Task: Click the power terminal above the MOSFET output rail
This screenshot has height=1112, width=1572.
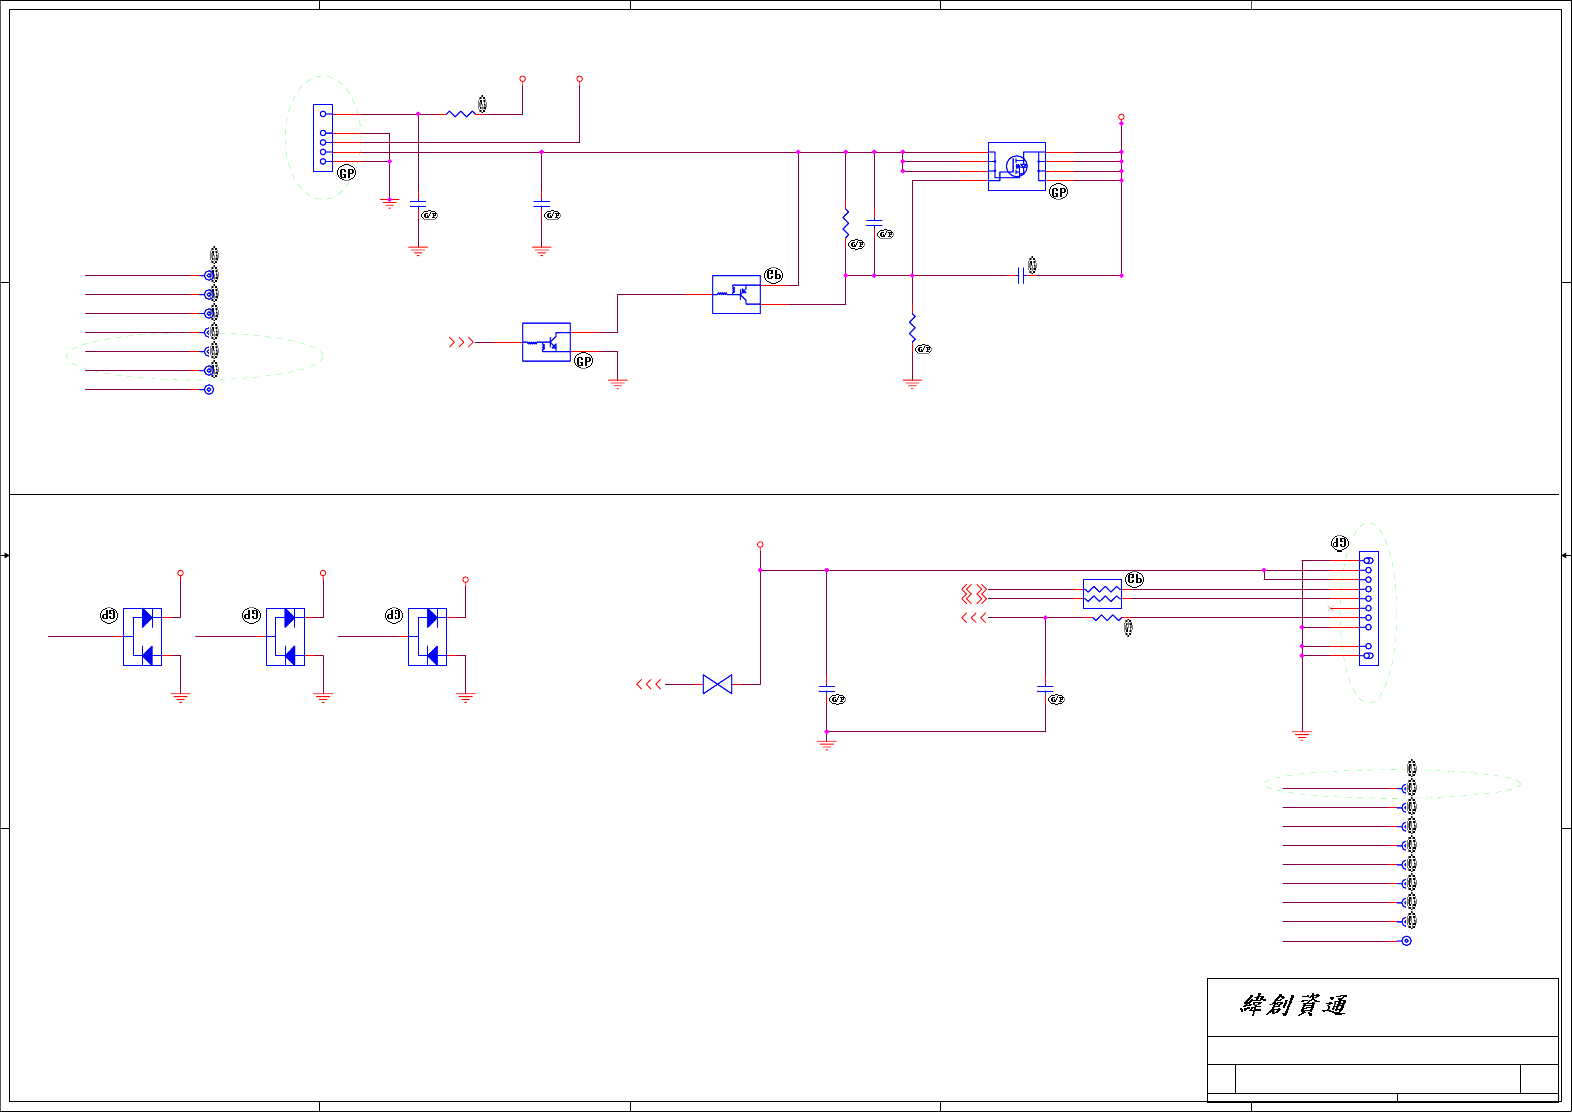Action: pyautogui.click(x=1121, y=117)
